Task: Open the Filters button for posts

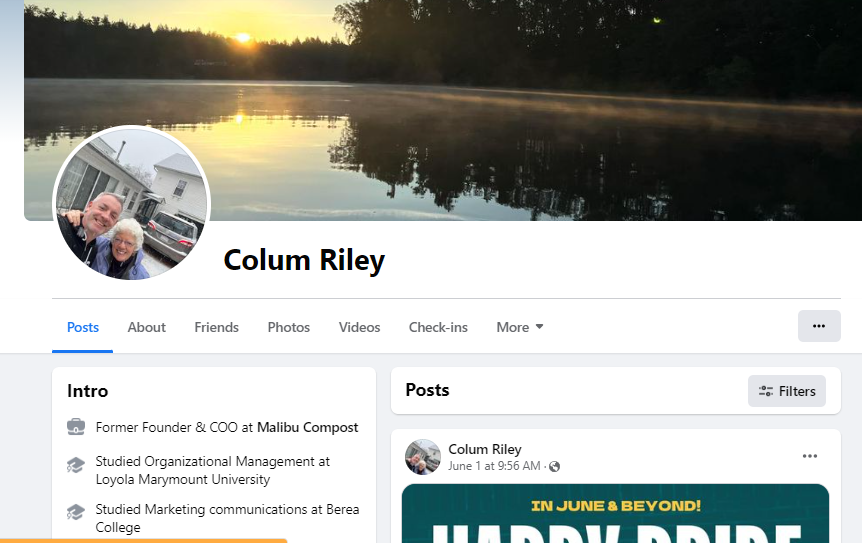Action: pos(787,391)
